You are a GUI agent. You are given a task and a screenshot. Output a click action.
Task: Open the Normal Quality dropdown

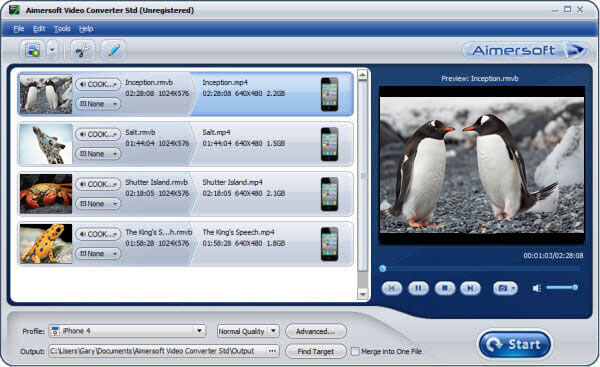(248, 331)
